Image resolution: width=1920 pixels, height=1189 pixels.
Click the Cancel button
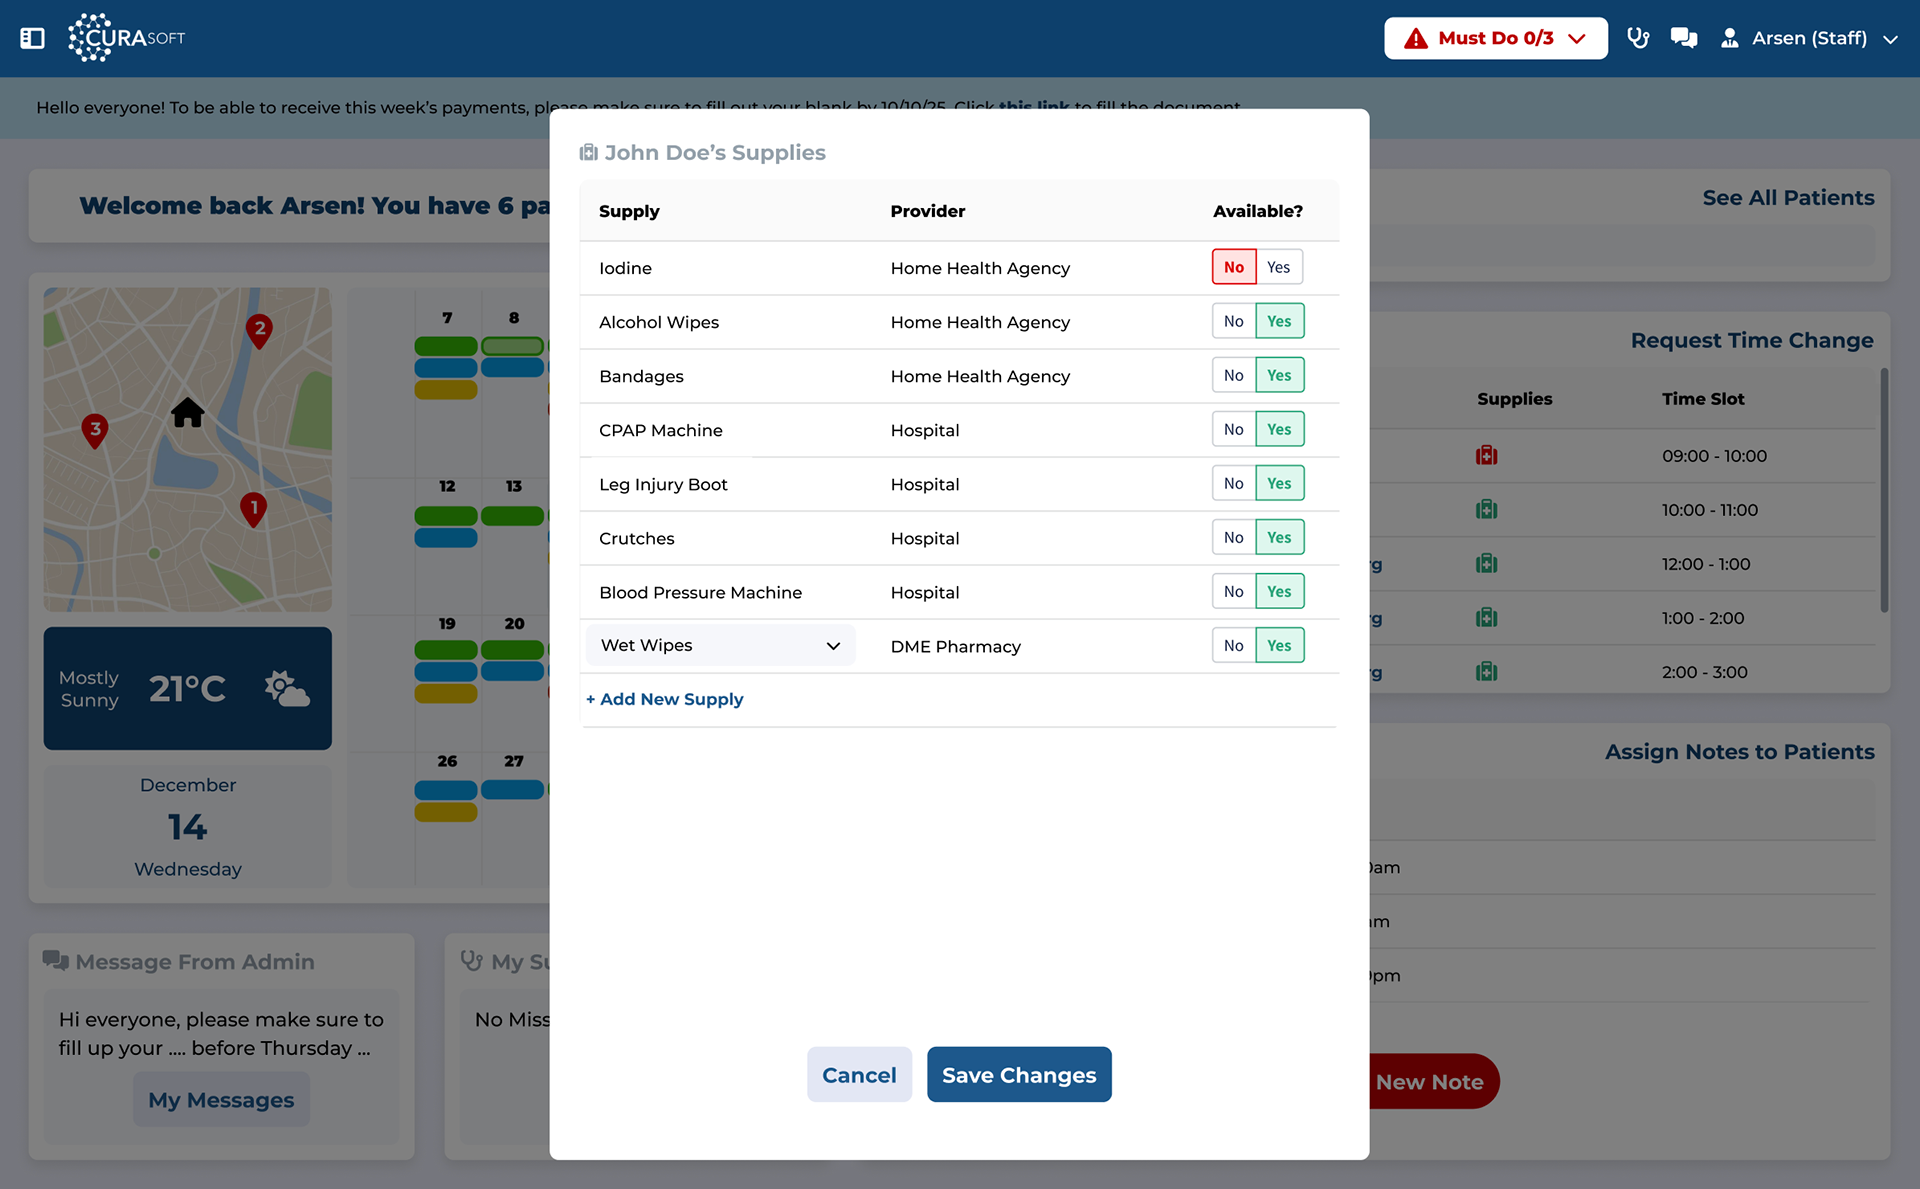pos(859,1075)
